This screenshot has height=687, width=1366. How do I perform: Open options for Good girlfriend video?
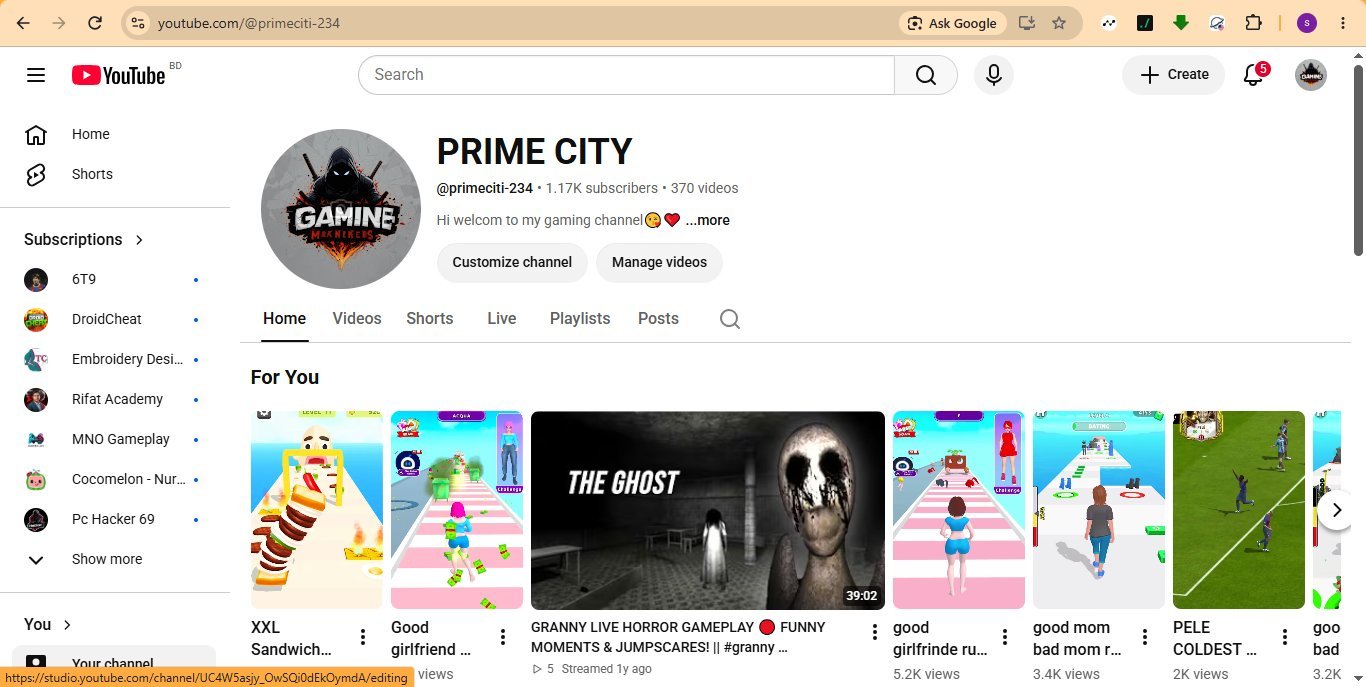click(x=503, y=637)
